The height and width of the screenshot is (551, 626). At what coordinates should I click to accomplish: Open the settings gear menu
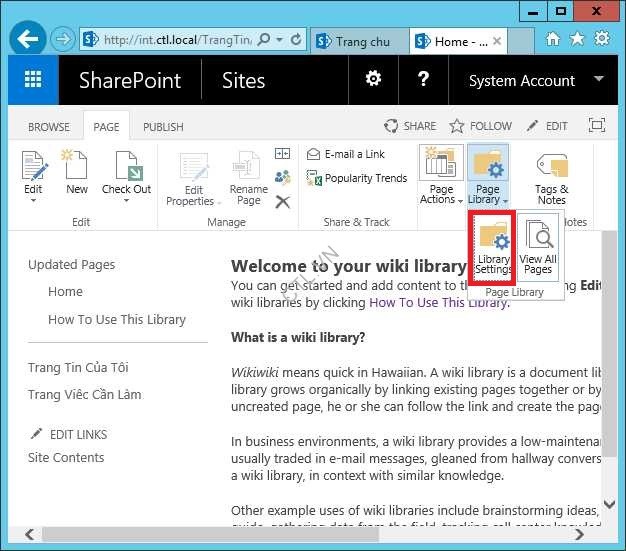373,80
